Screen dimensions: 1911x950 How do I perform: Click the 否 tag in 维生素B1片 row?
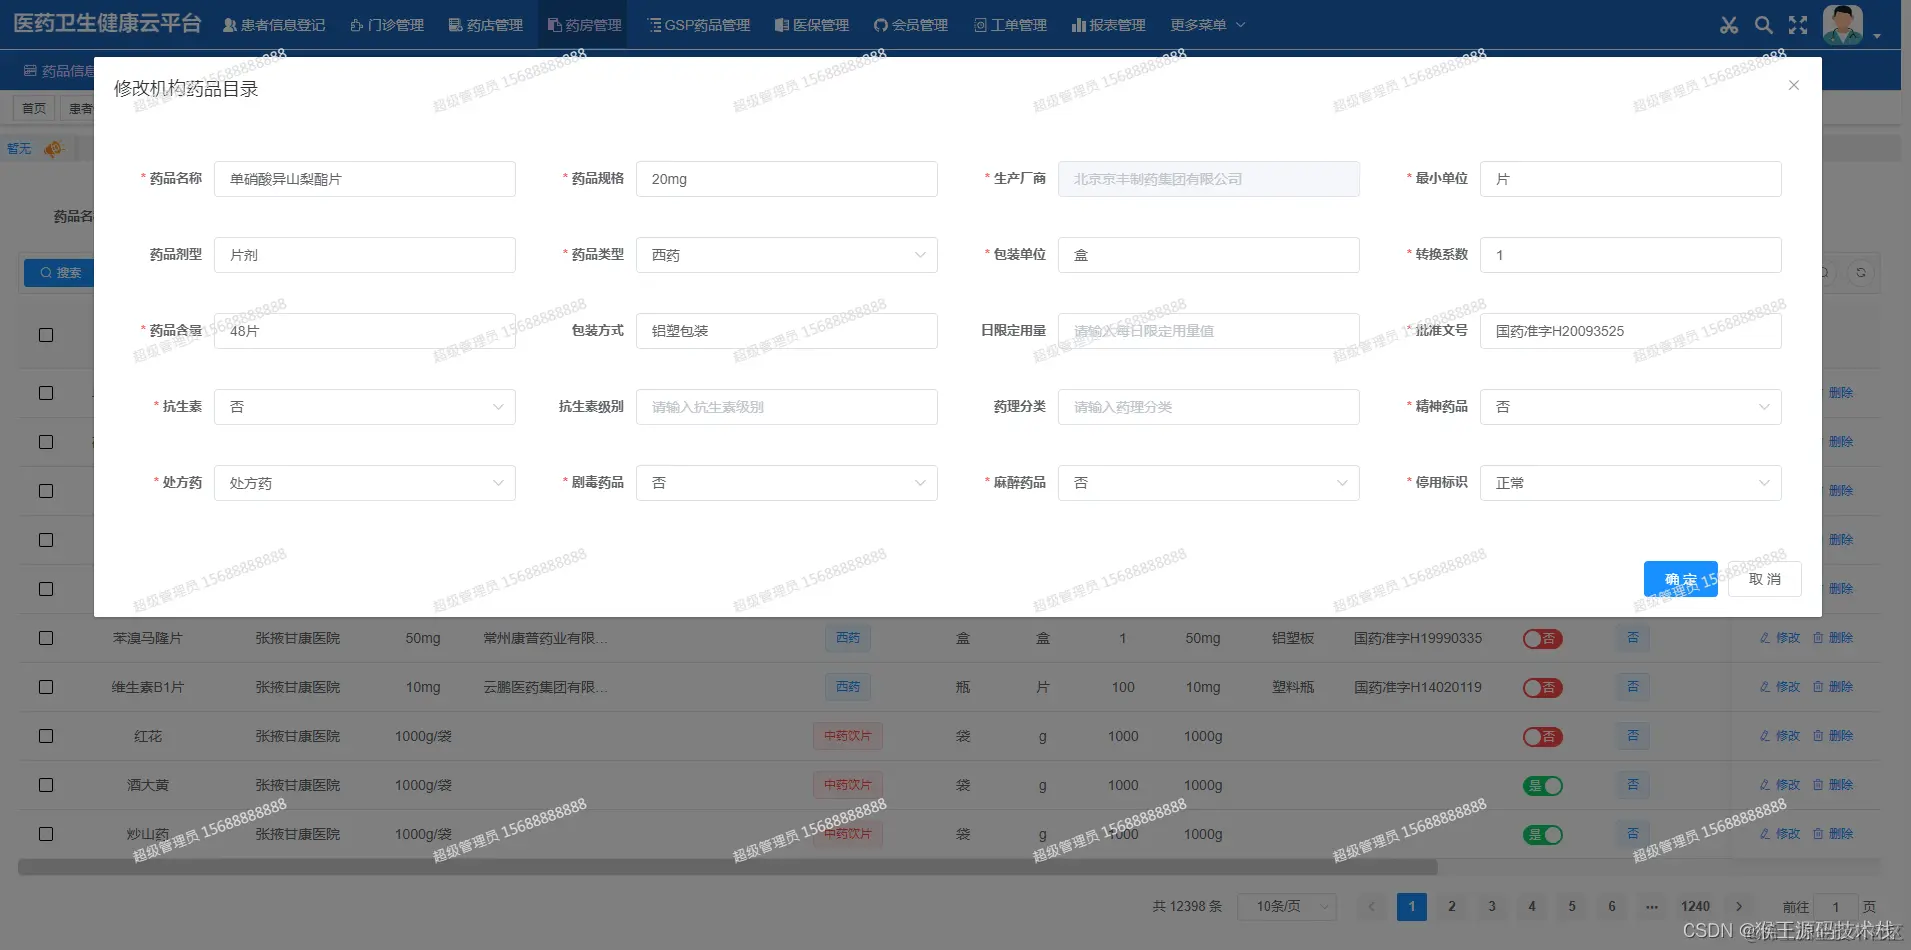(x=1633, y=687)
